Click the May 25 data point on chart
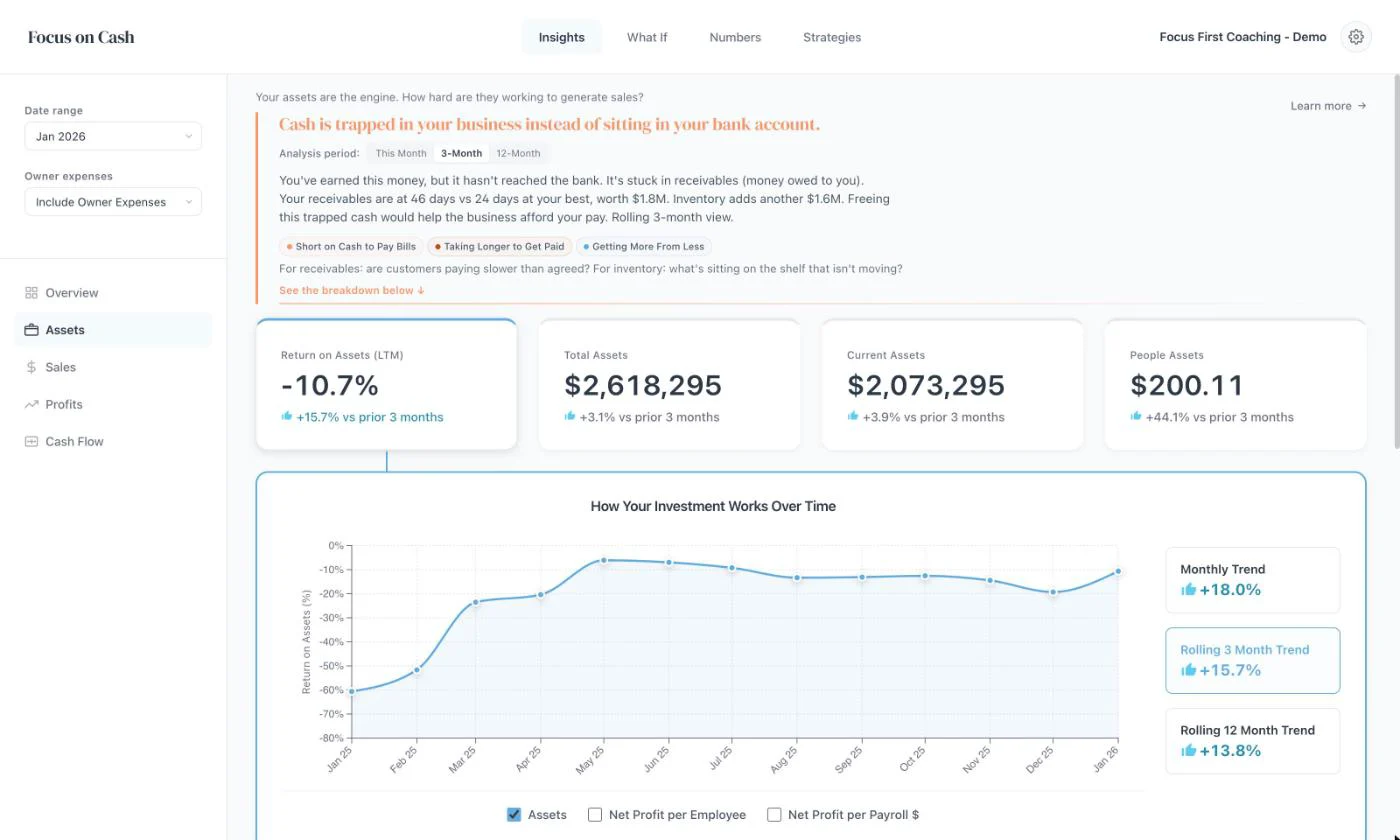 pos(604,560)
